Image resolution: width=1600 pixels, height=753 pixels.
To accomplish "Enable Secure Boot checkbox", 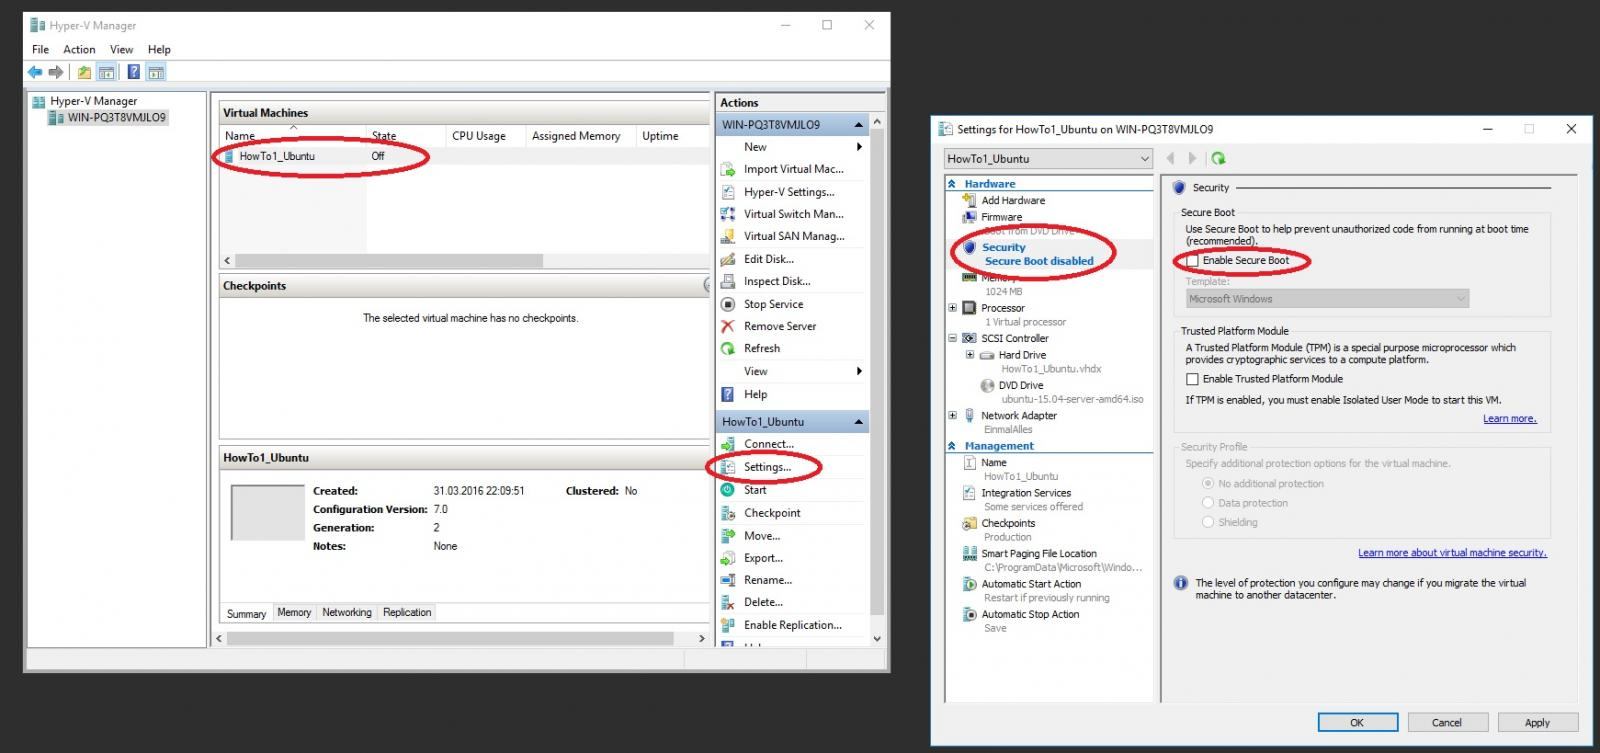I will pyautogui.click(x=1192, y=260).
